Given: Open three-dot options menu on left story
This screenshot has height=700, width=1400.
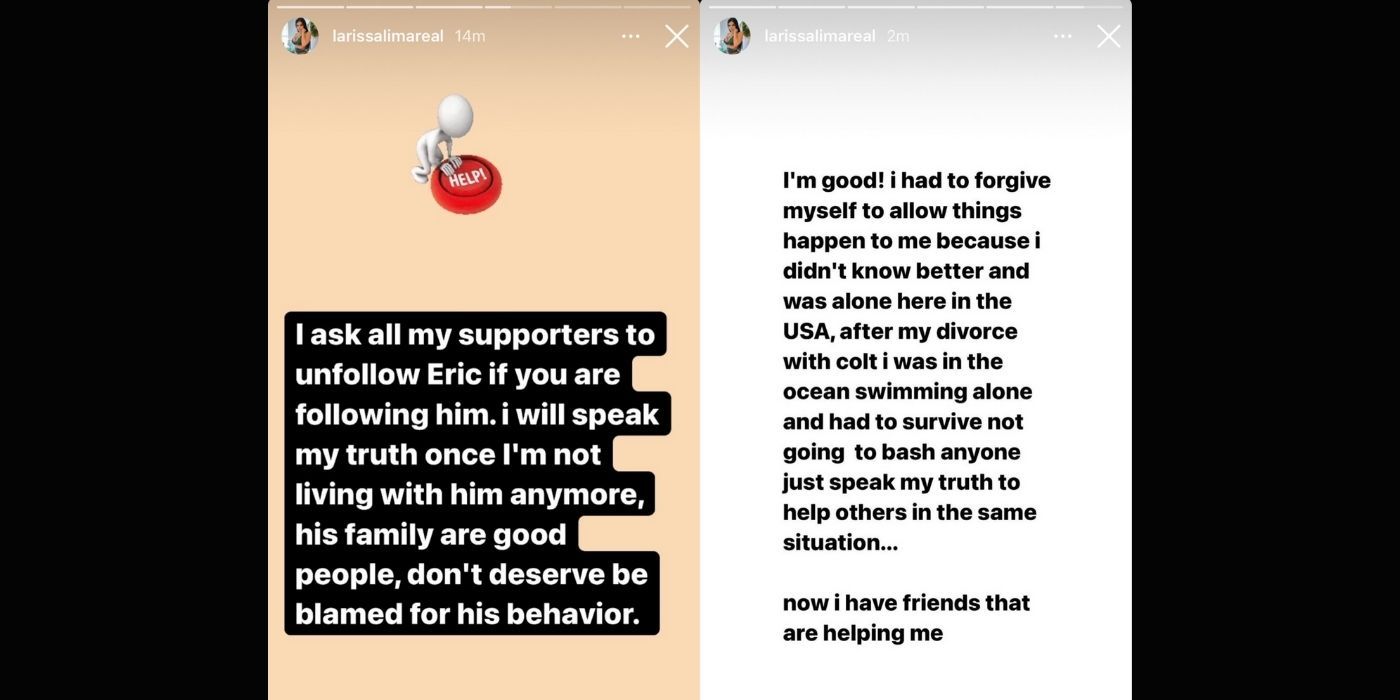Looking at the screenshot, I should tap(630, 36).
